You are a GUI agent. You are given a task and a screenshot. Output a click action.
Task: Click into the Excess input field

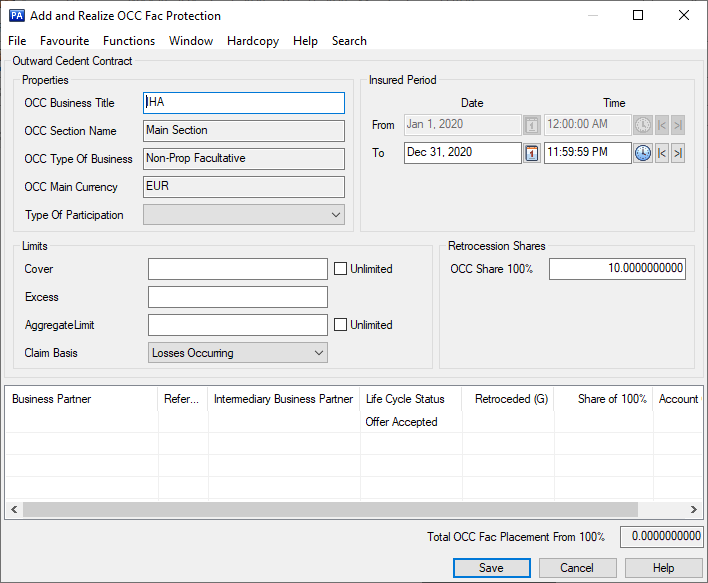(237, 297)
